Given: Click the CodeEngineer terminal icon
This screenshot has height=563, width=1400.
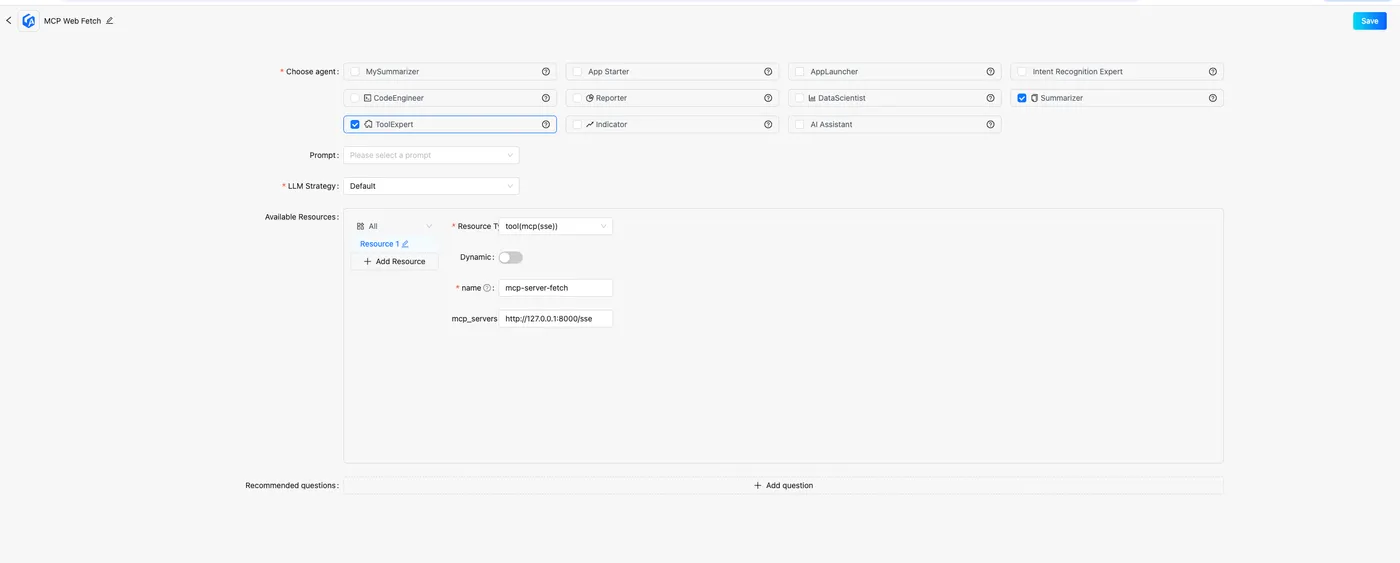Looking at the screenshot, I should click(x=368, y=98).
